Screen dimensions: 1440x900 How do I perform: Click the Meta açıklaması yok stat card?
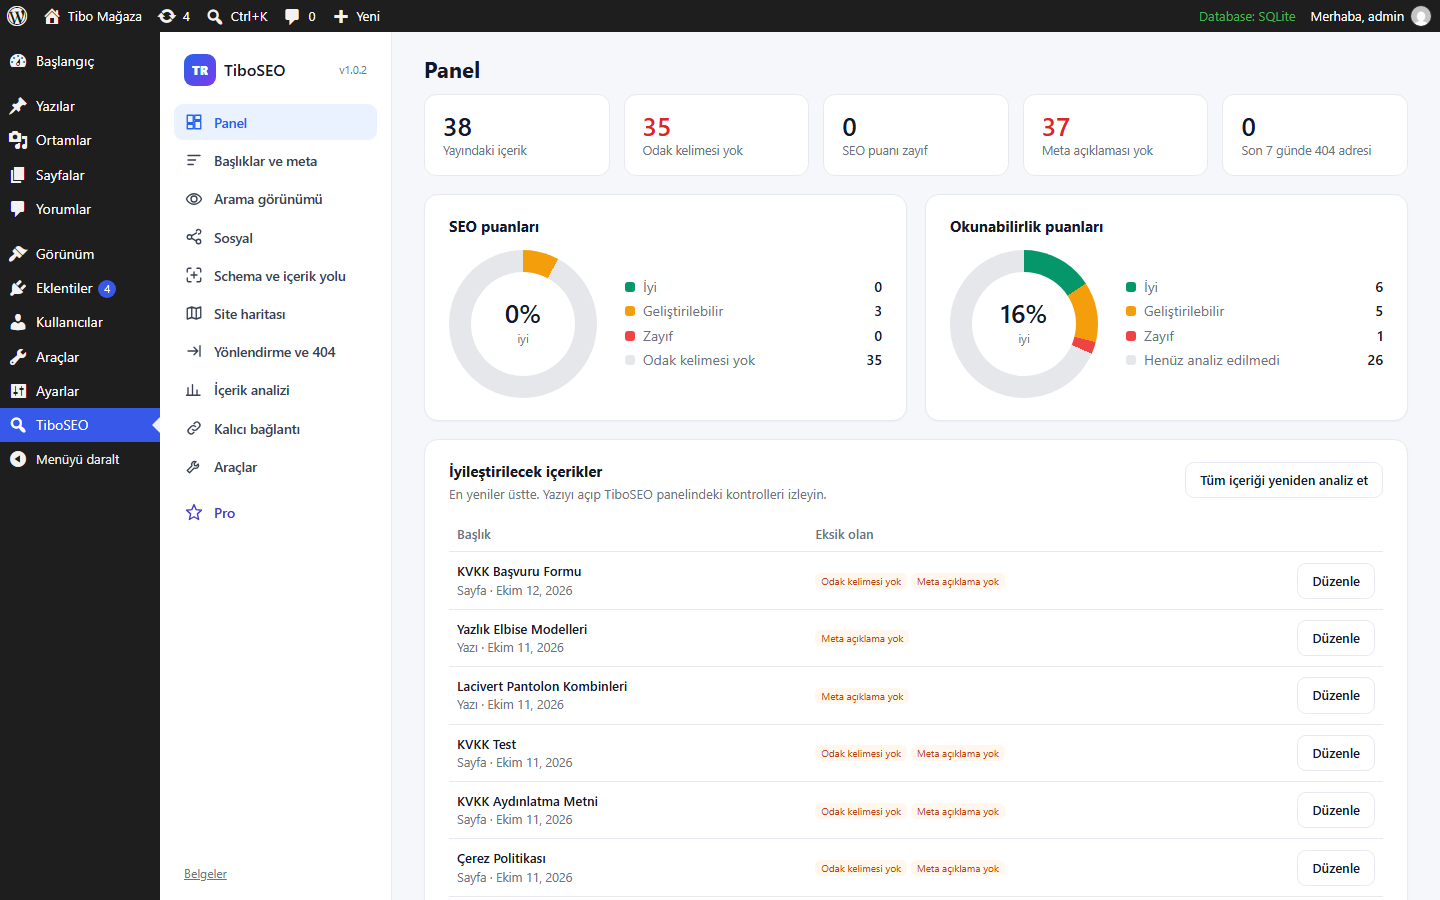click(x=1115, y=135)
